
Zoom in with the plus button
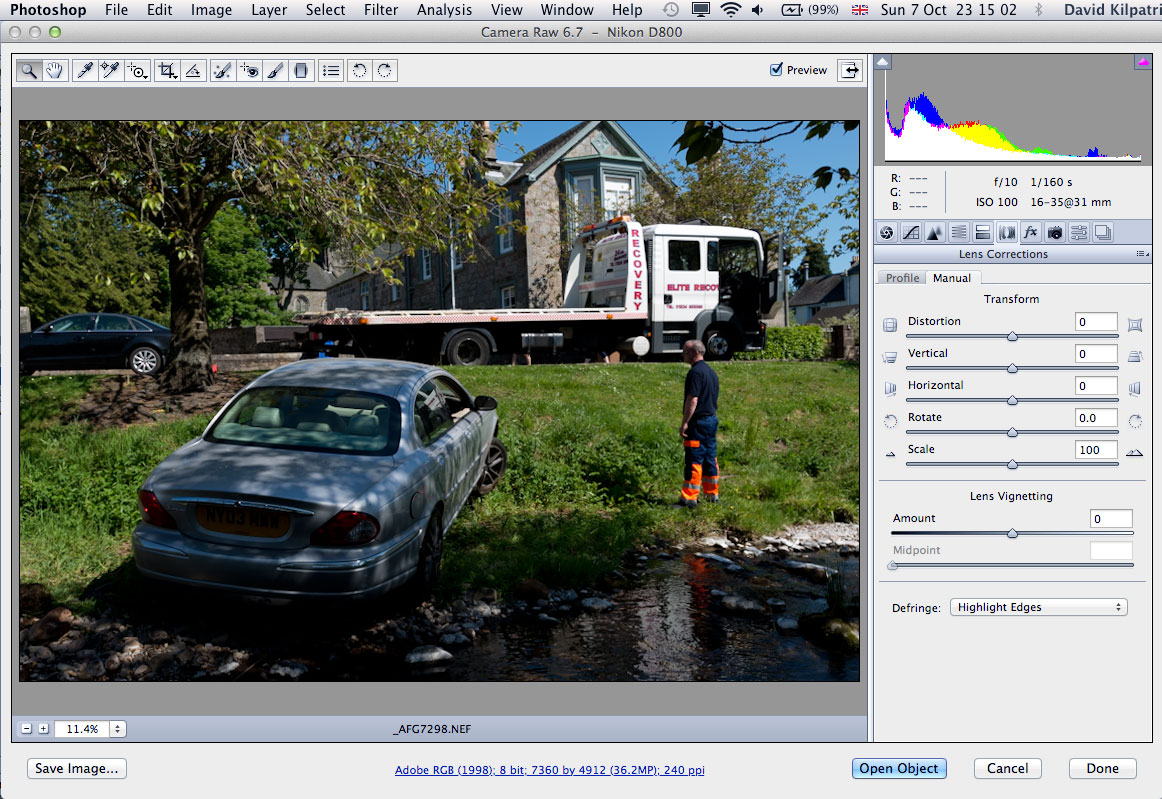pos(44,729)
